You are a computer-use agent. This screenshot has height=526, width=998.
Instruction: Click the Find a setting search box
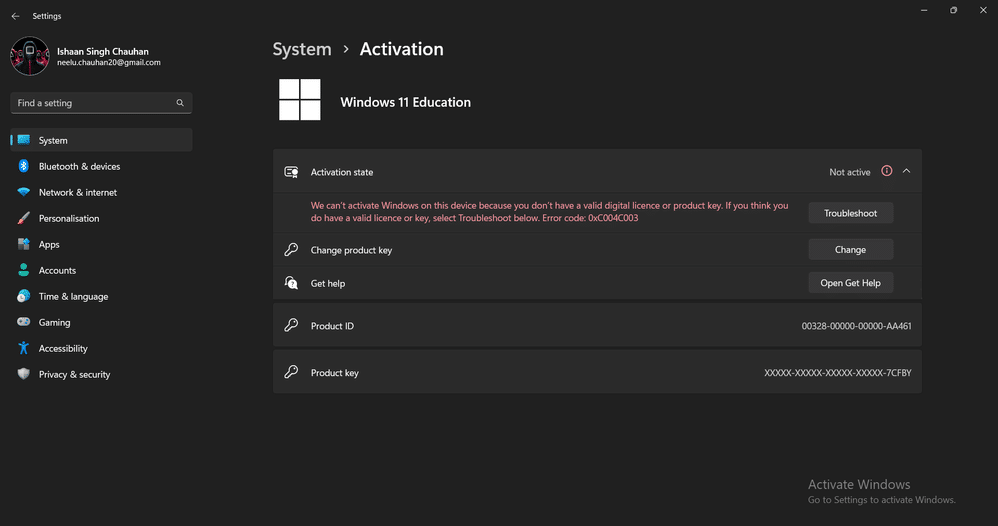tap(101, 103)
